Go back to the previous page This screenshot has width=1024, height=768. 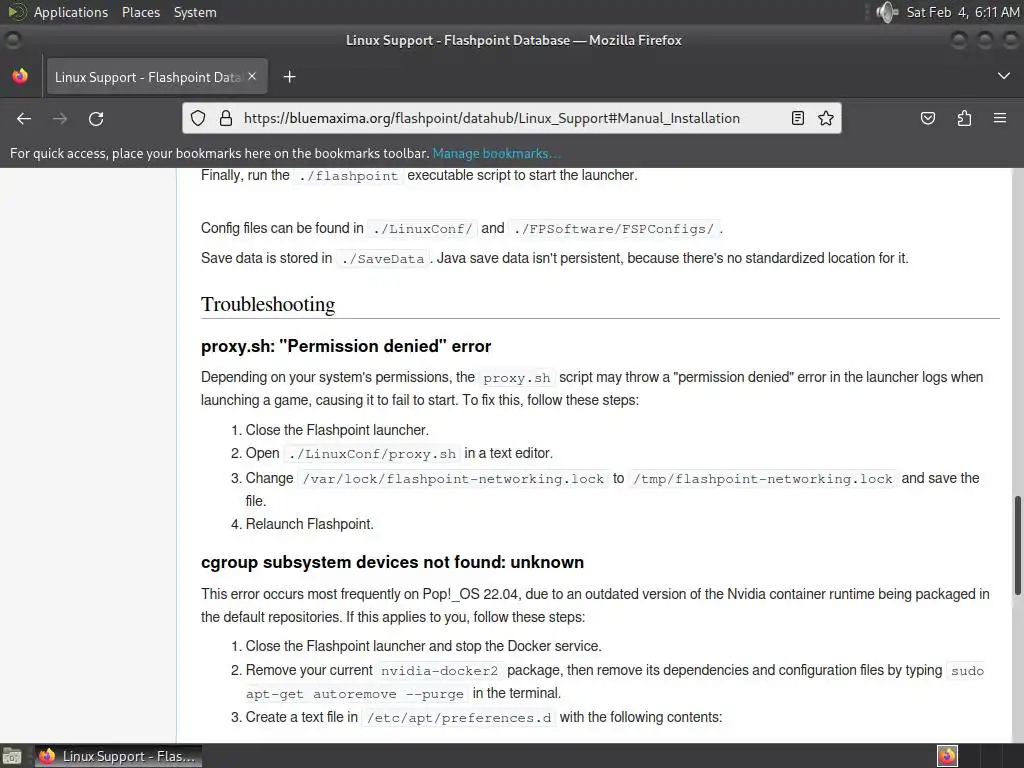[24, 118]
